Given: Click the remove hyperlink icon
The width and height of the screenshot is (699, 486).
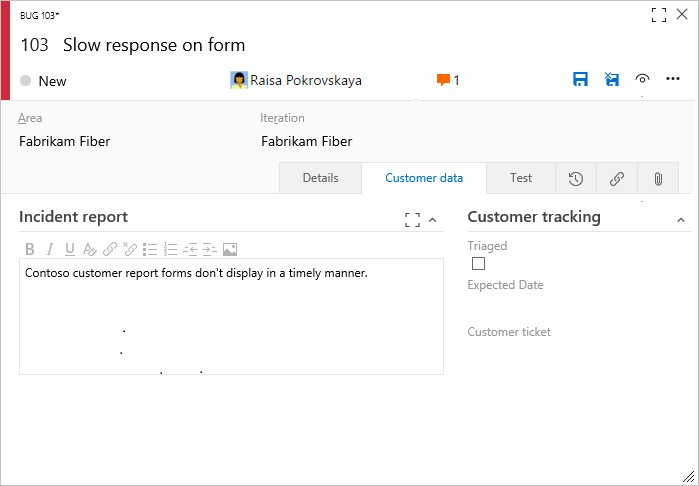Looking at the screenshot, I should [x=130, y=249].
